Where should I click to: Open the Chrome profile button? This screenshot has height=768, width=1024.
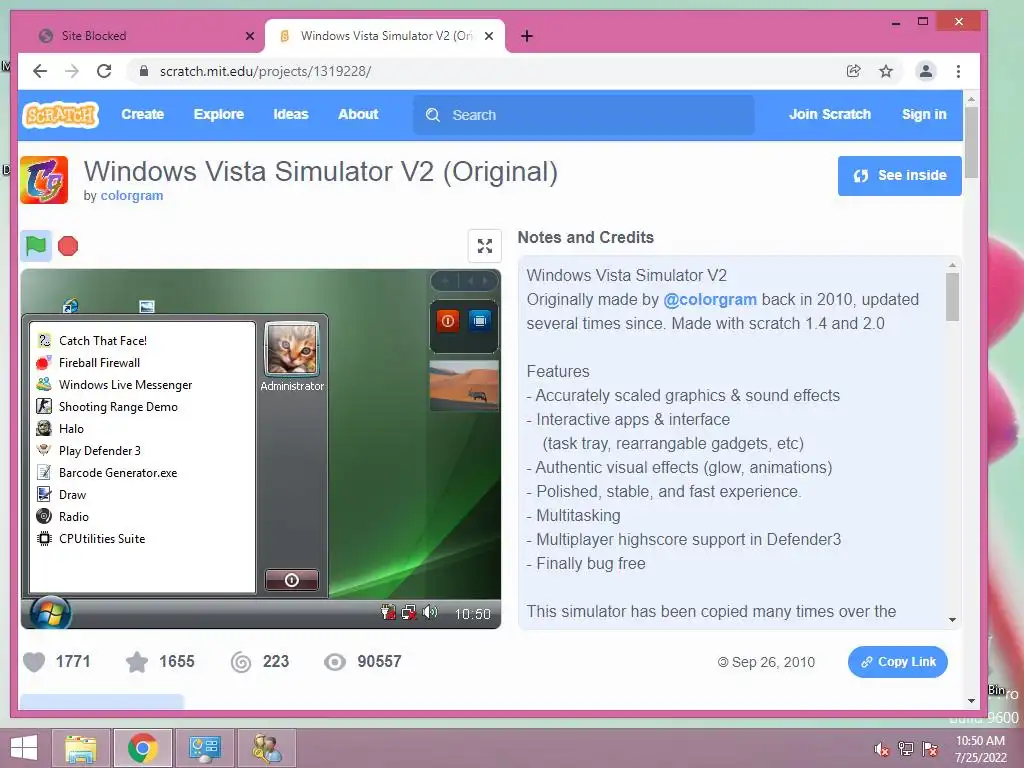[926, 71]
